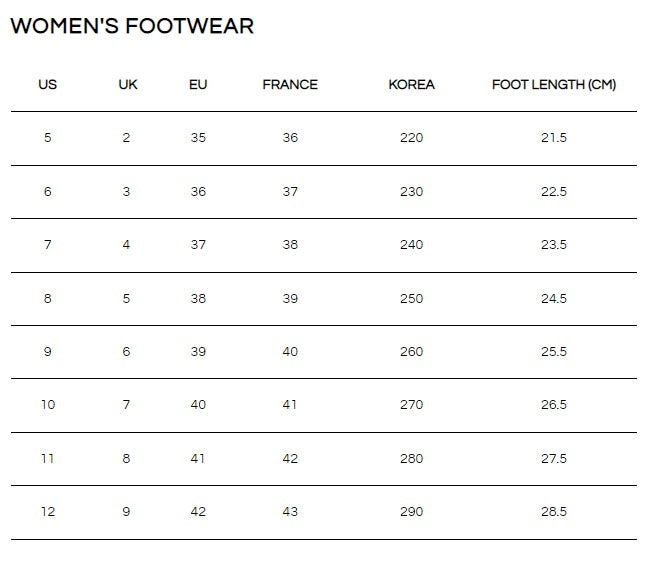The width and height of the screenshot is (666, 563).
Task: Select the KOREA column header
Action: [412, 84]
